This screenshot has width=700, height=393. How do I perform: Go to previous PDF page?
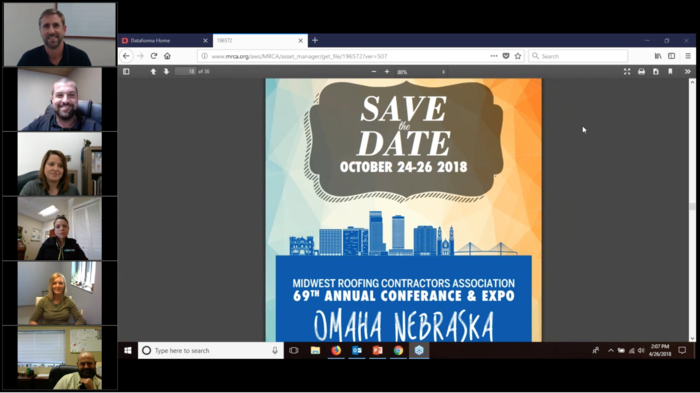point(153,71)
